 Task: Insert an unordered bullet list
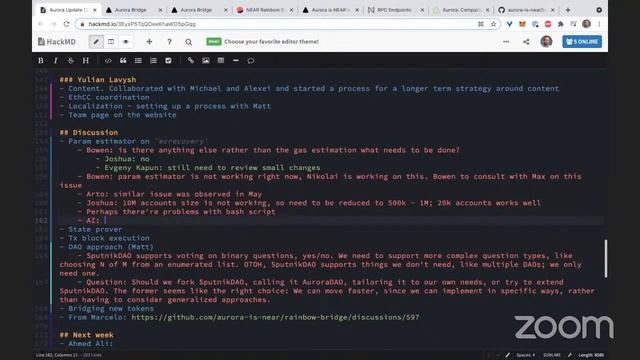(138, 60)
